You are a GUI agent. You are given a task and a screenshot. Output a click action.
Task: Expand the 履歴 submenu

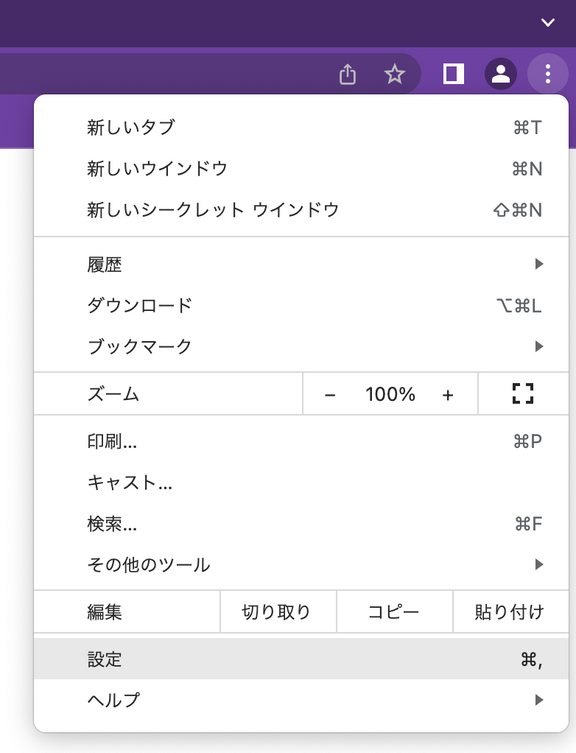[301, 264]
